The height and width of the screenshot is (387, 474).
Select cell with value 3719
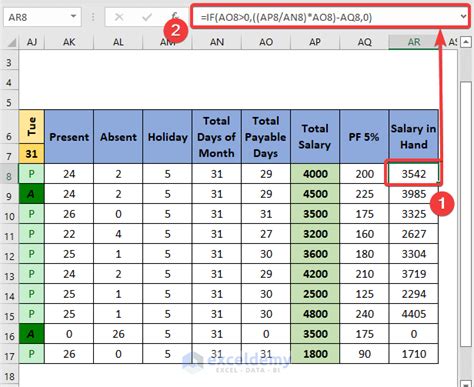tap(413, 274)
